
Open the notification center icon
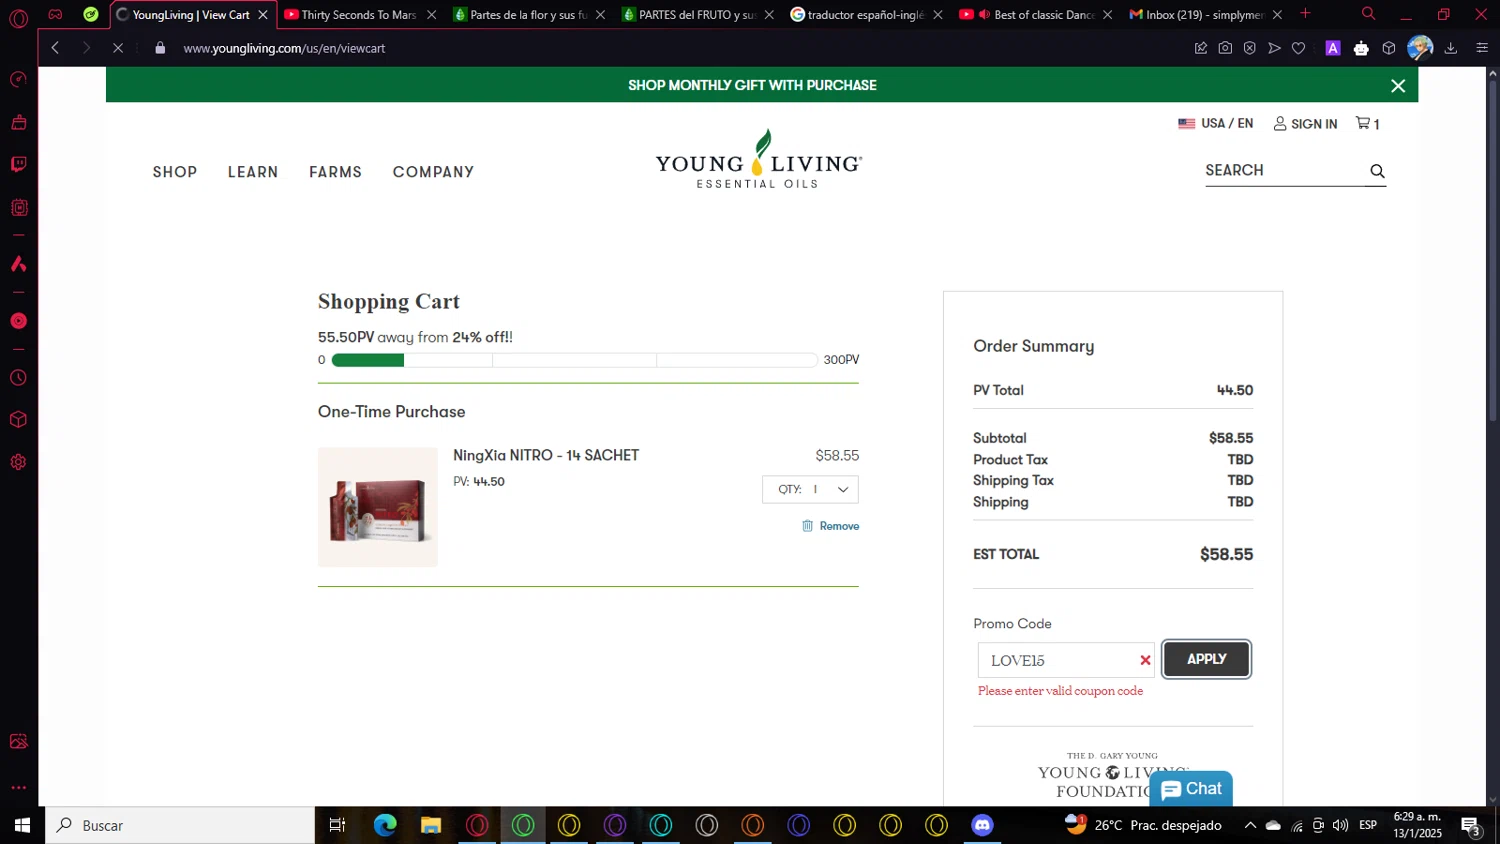tap(1471, 826)
